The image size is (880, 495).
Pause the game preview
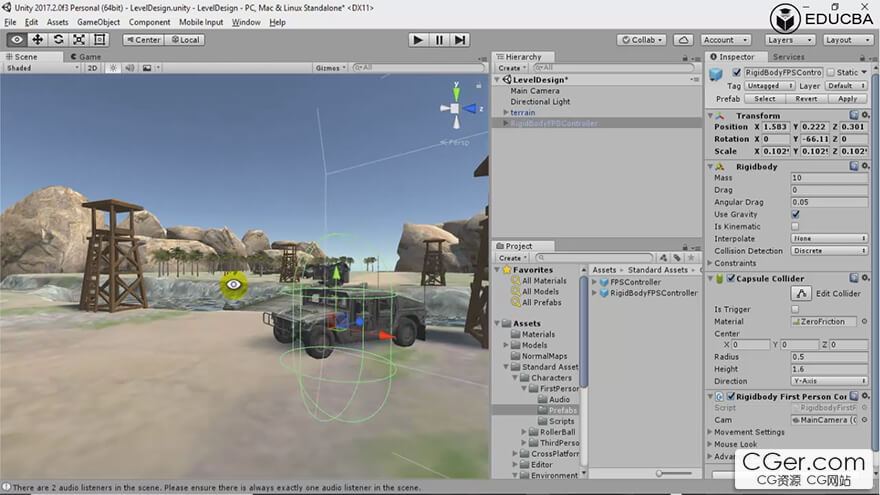pos(439,40)
